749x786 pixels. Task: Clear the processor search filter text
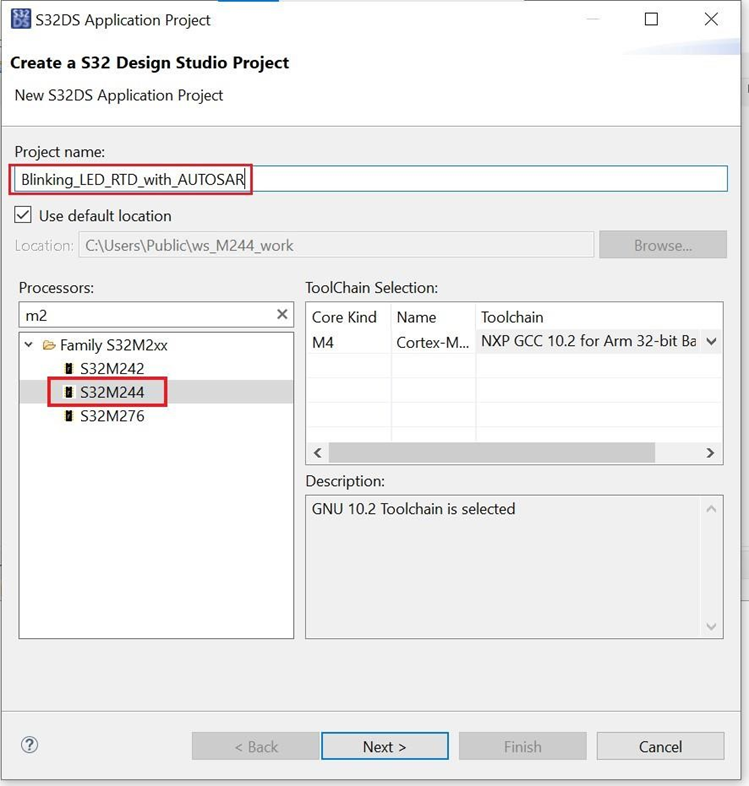point(282,315)
